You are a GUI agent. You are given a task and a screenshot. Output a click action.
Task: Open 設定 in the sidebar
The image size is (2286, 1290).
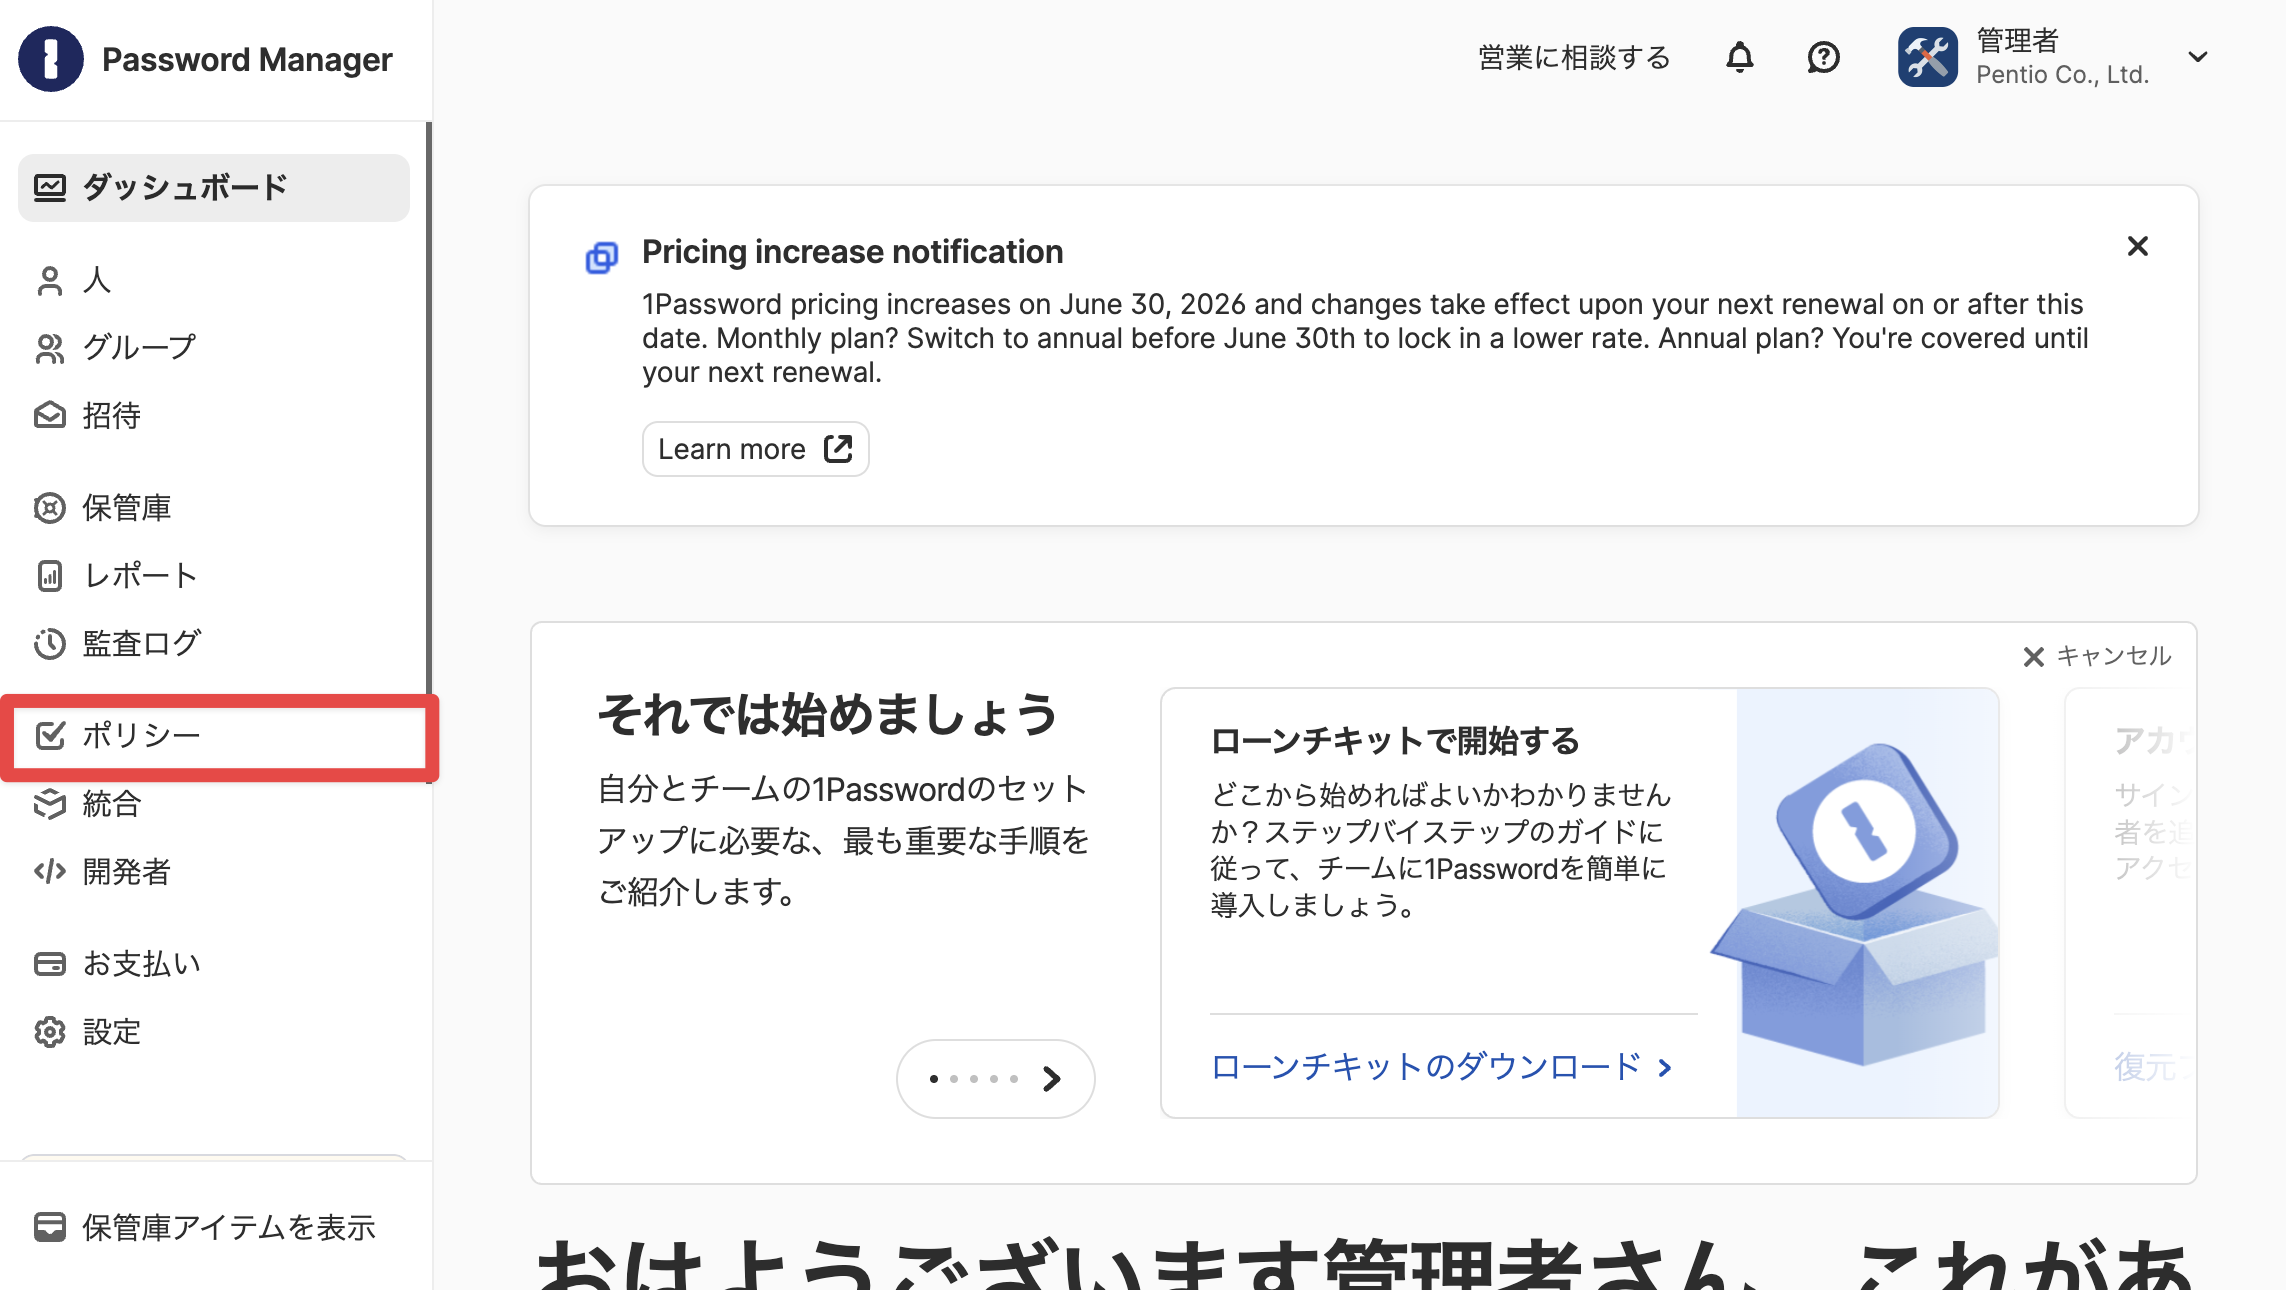click(214, 1031)
